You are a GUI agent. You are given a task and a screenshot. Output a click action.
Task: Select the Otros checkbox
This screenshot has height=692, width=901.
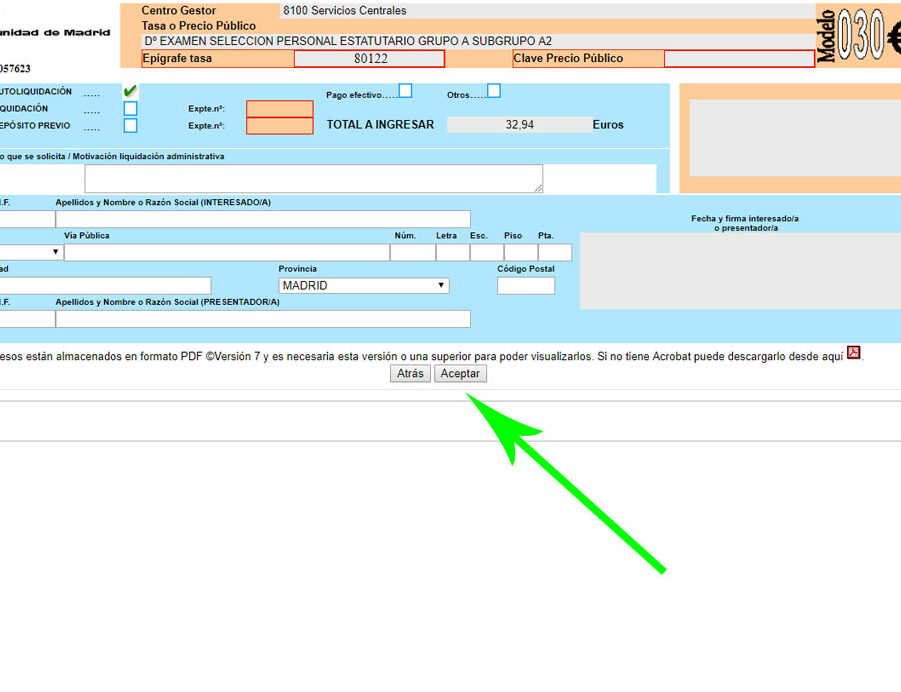(493, 91)
